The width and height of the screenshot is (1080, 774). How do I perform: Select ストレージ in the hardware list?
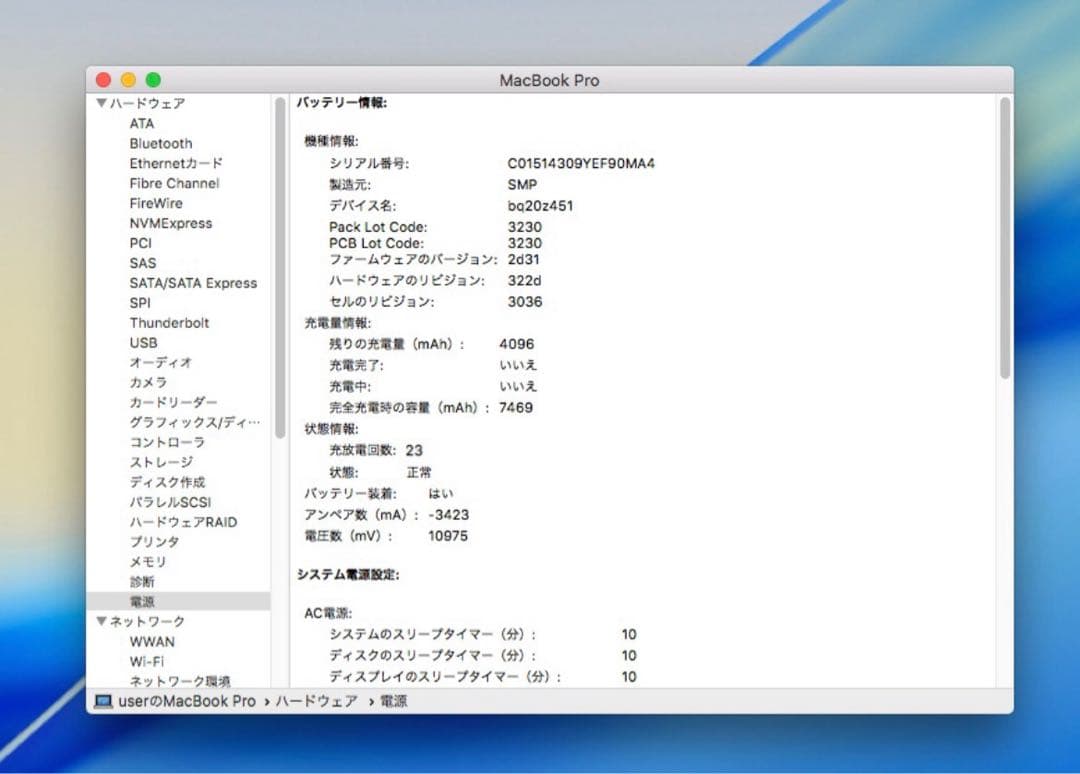(x=160, y=462)
